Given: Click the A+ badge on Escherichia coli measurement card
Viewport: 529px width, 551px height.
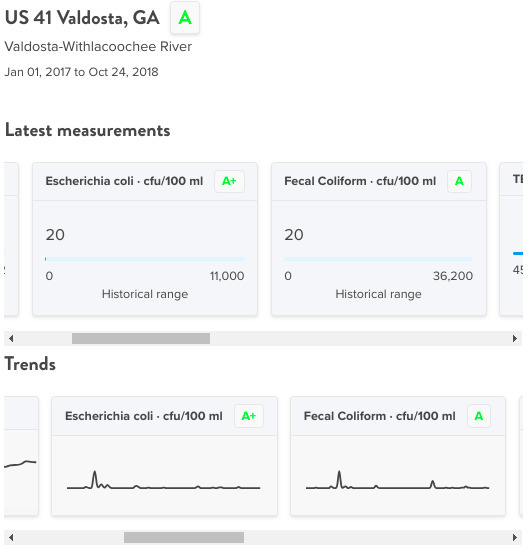Looking at the screenshot, I should click(x=229, y=181).
